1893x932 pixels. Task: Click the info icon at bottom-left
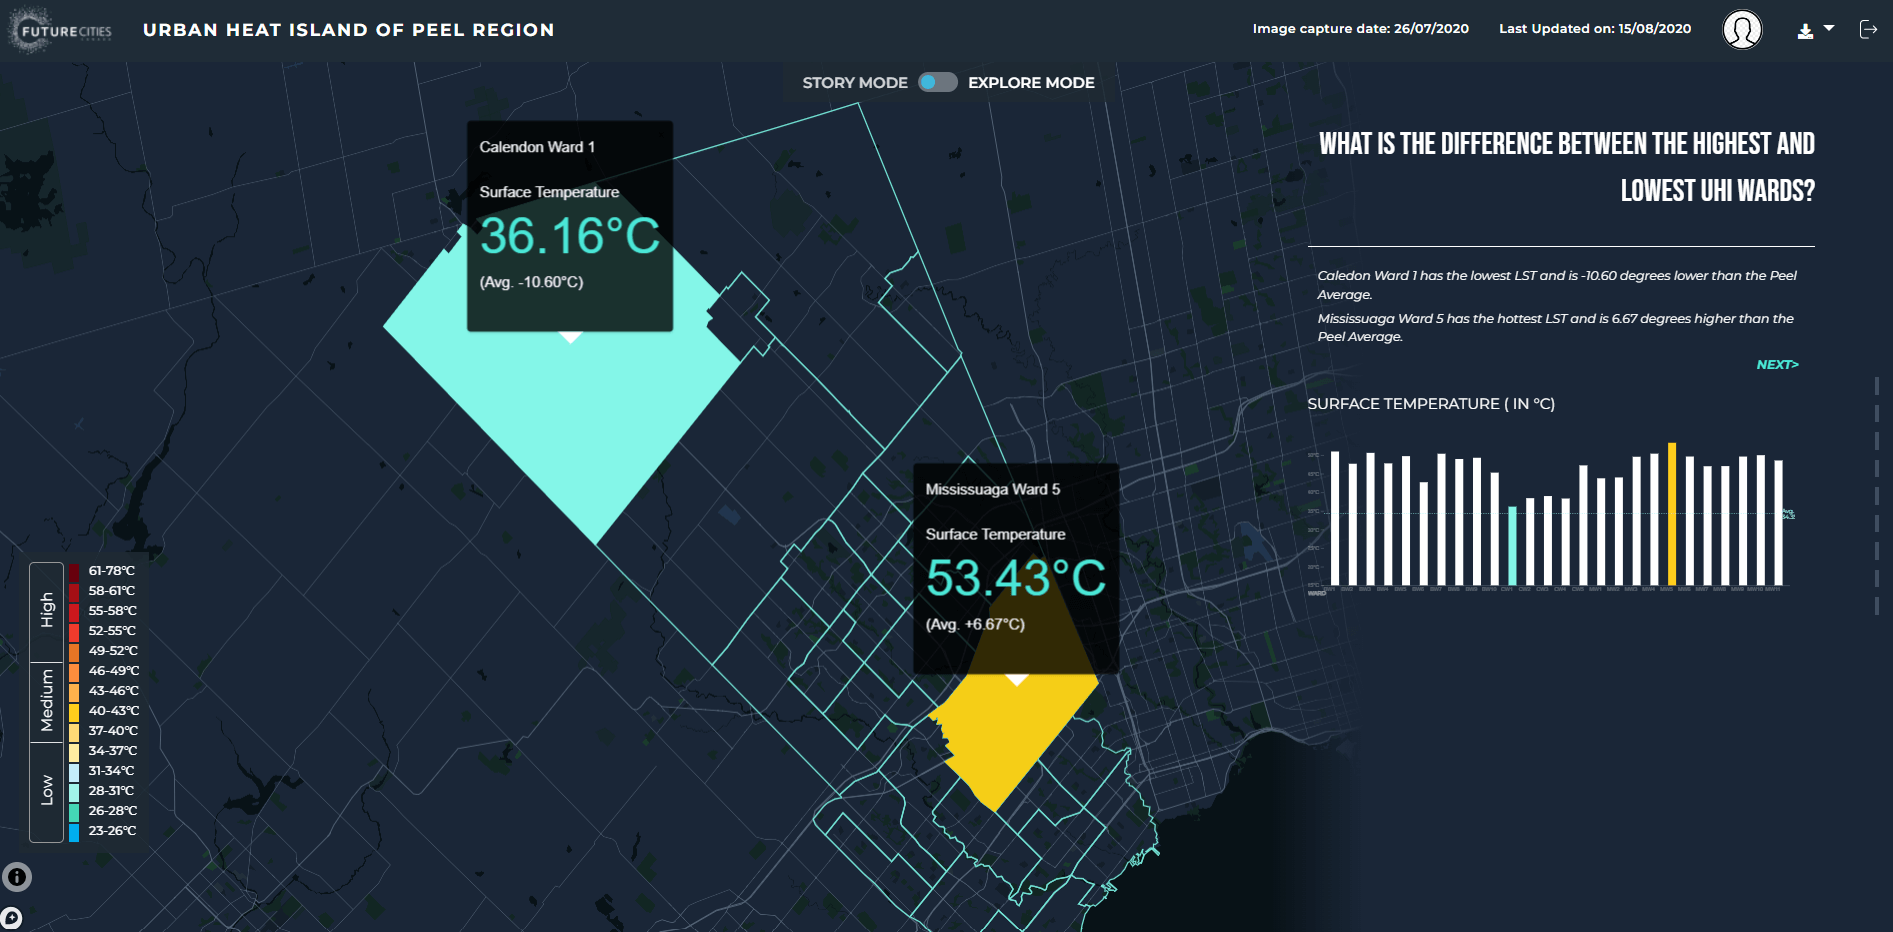(x=18, y=876)
